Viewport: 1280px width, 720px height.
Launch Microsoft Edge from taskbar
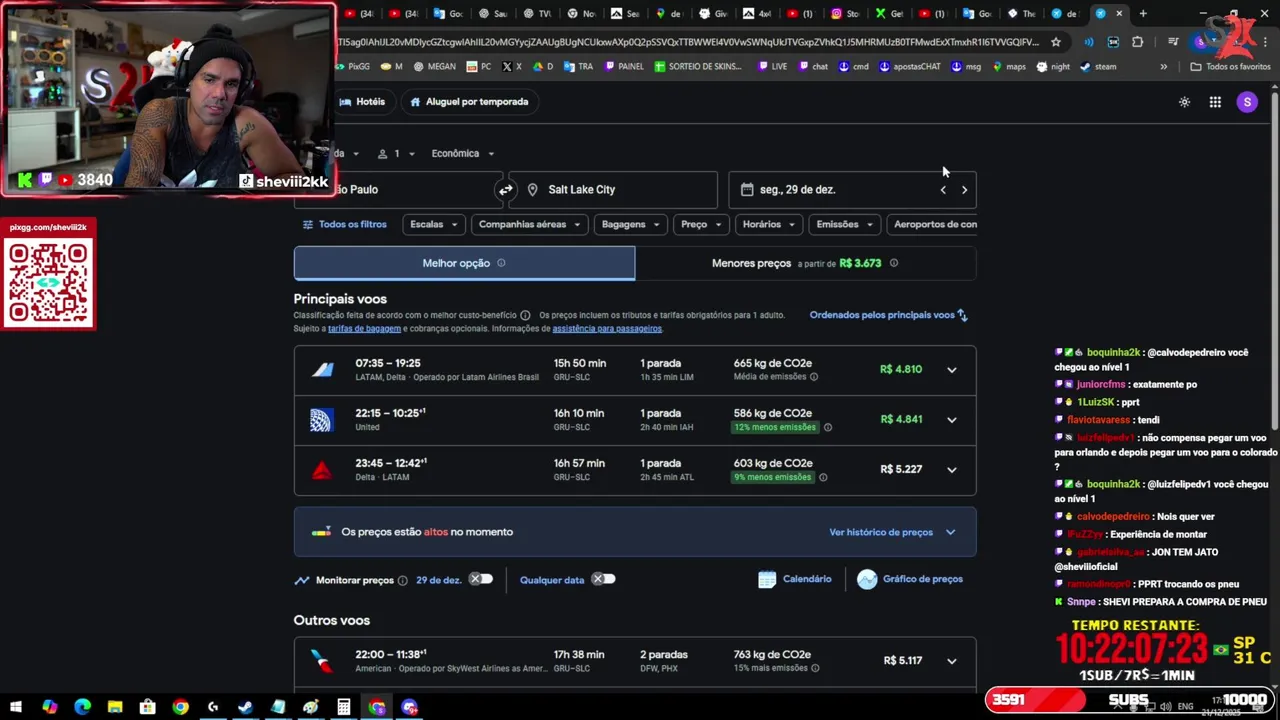82,707
